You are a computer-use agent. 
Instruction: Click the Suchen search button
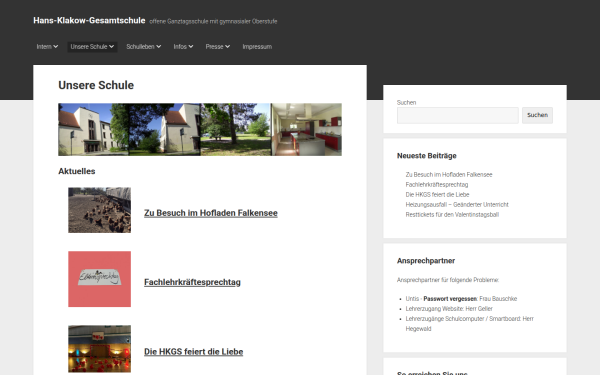point(537,115)
